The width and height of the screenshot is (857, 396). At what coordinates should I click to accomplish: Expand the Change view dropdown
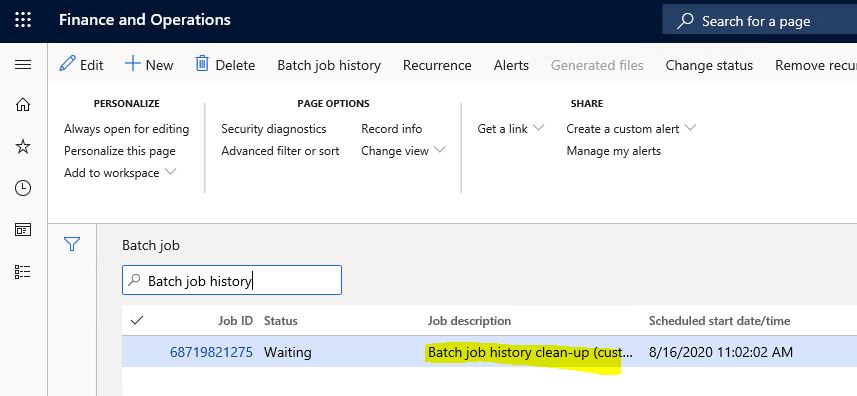coord(403,151)
